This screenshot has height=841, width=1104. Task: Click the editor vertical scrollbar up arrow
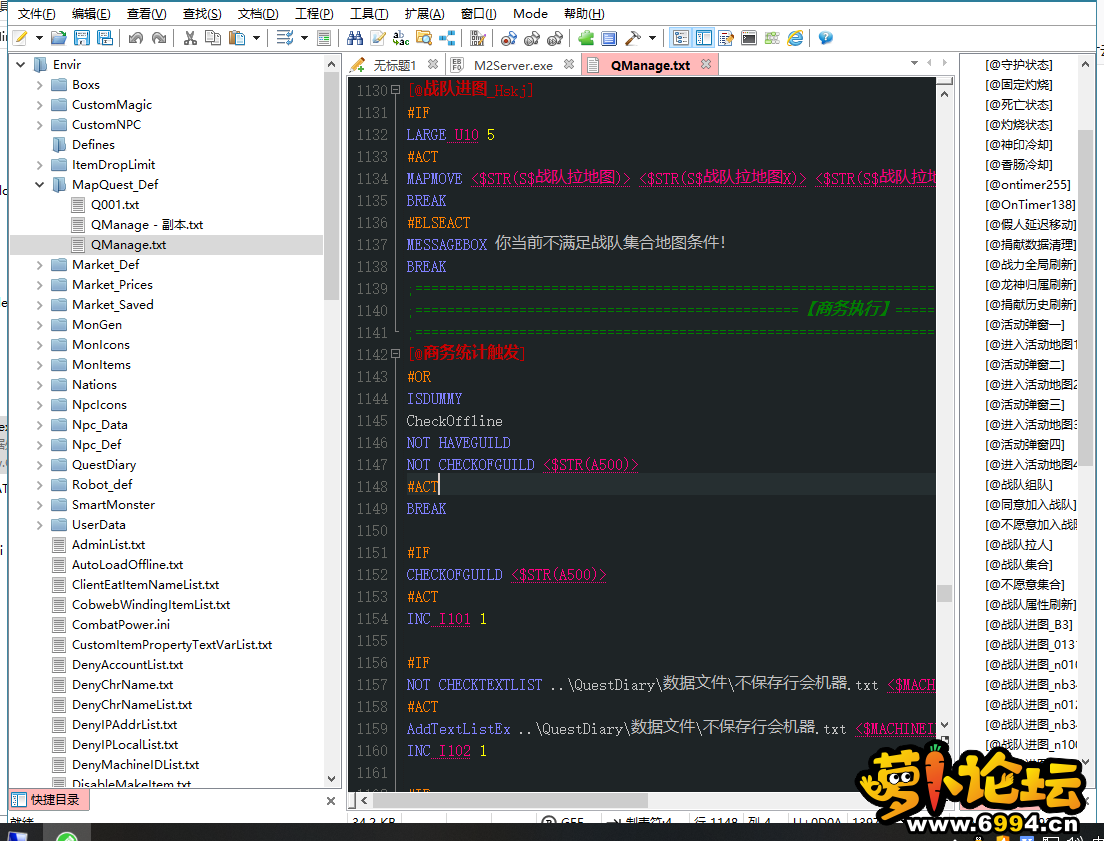point(944,94)
